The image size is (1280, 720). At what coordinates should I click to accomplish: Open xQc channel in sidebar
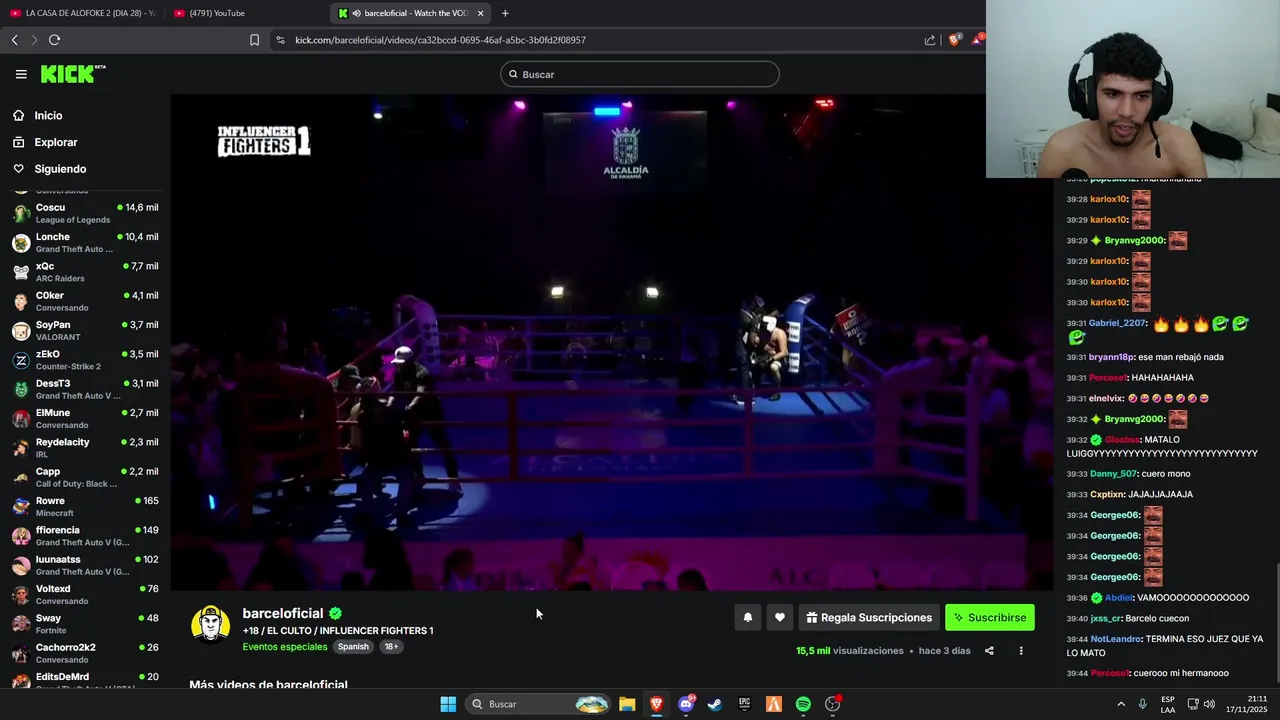click(x=85, y=272)
